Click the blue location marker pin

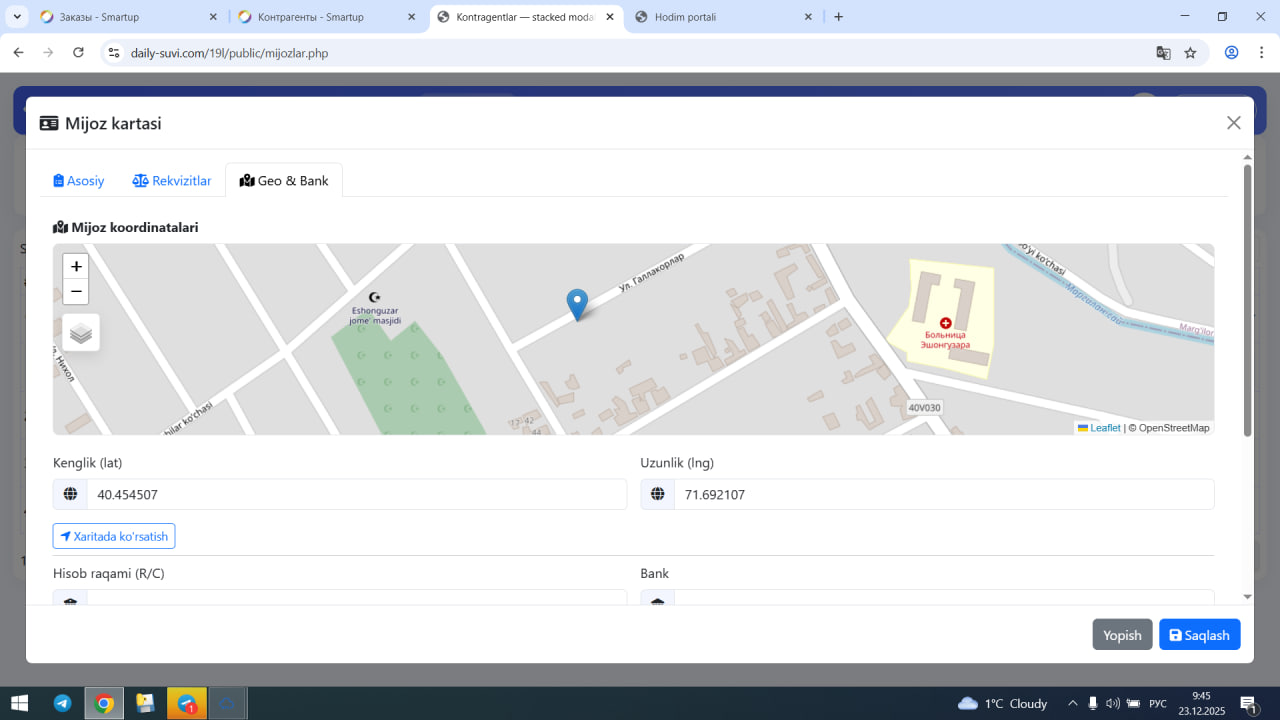point(577,303)
